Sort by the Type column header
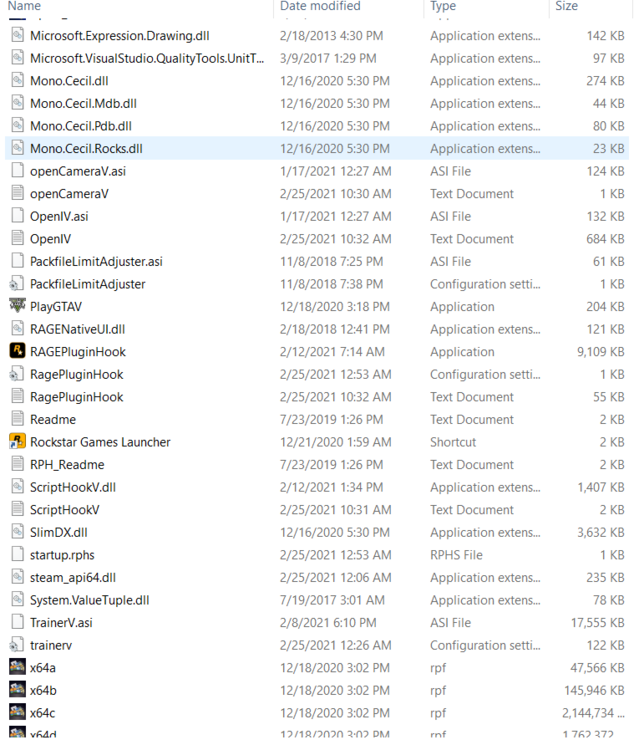639x750 pixels. [443, 6]
